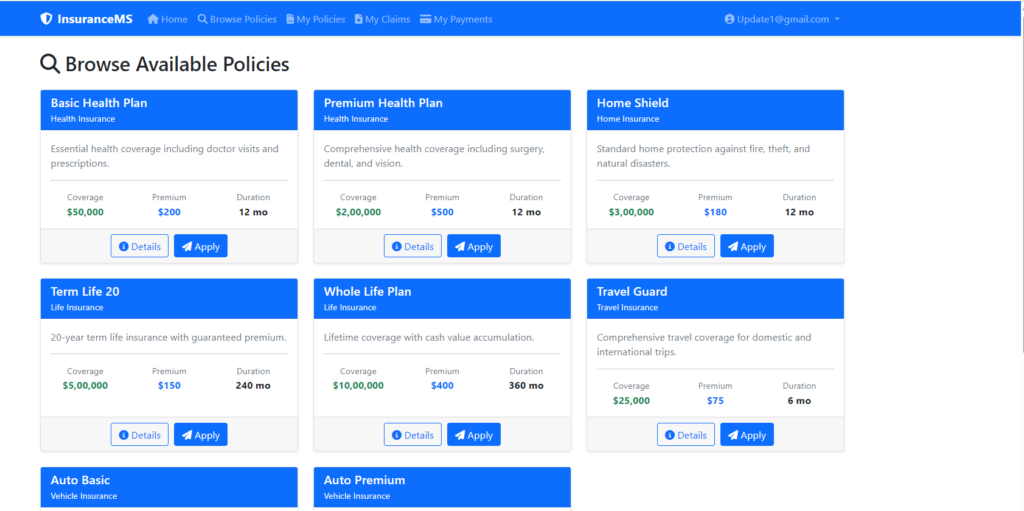This screenshot has width=1024, height=511.
Task: Apply for the Travel Guard policy
Action: pyautogui.click(x=747, y=435)
